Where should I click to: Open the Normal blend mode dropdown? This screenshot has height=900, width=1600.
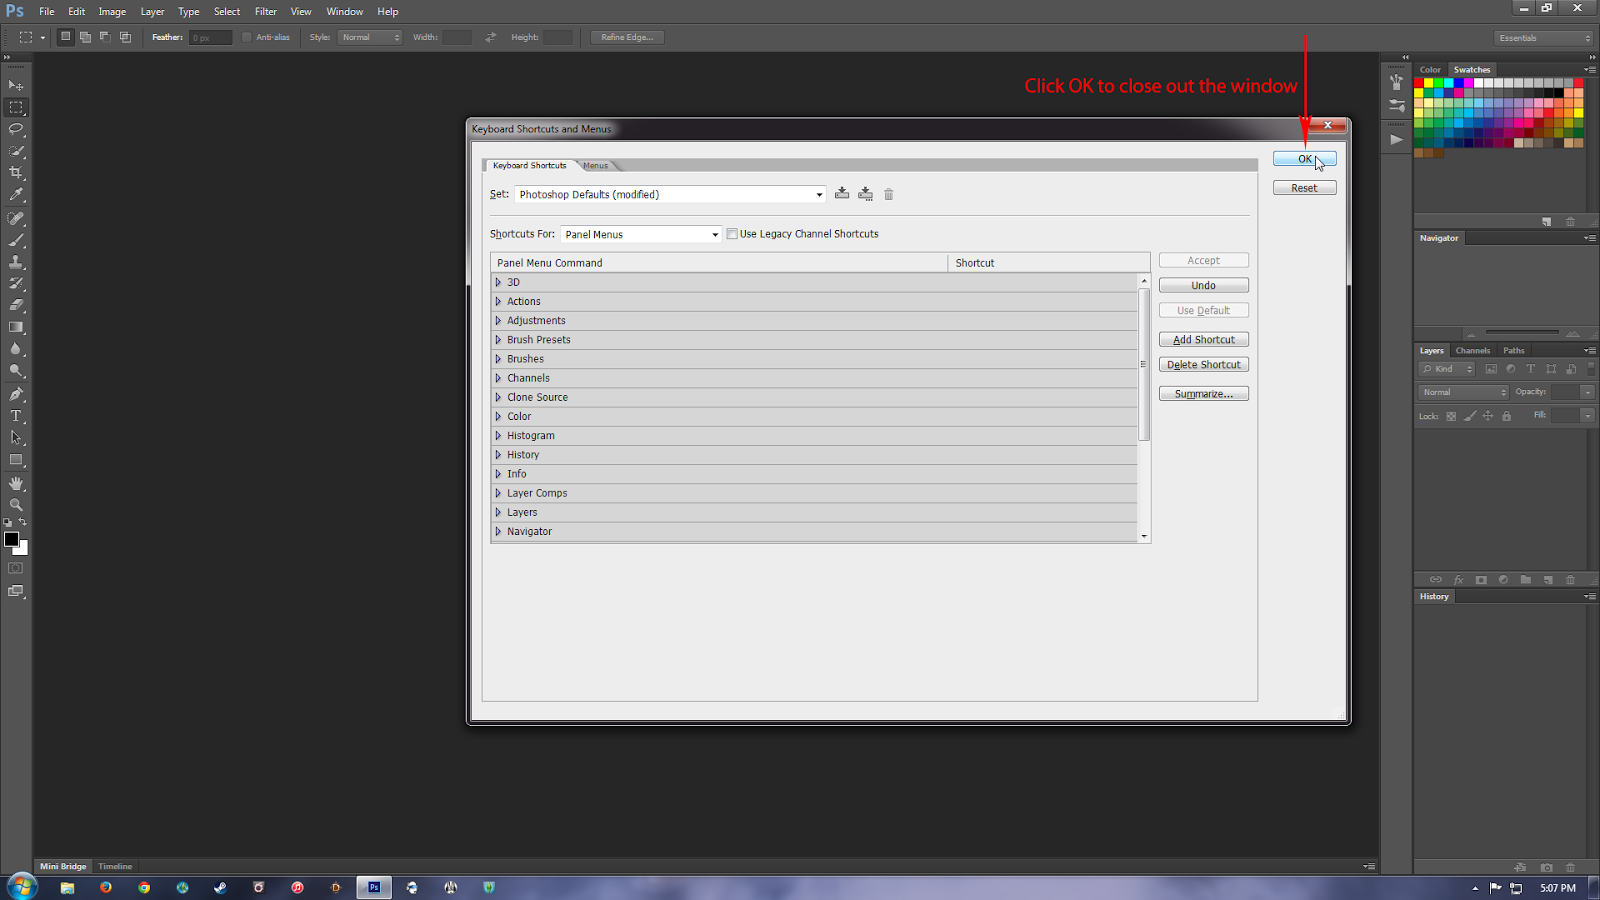[1464, 392]
